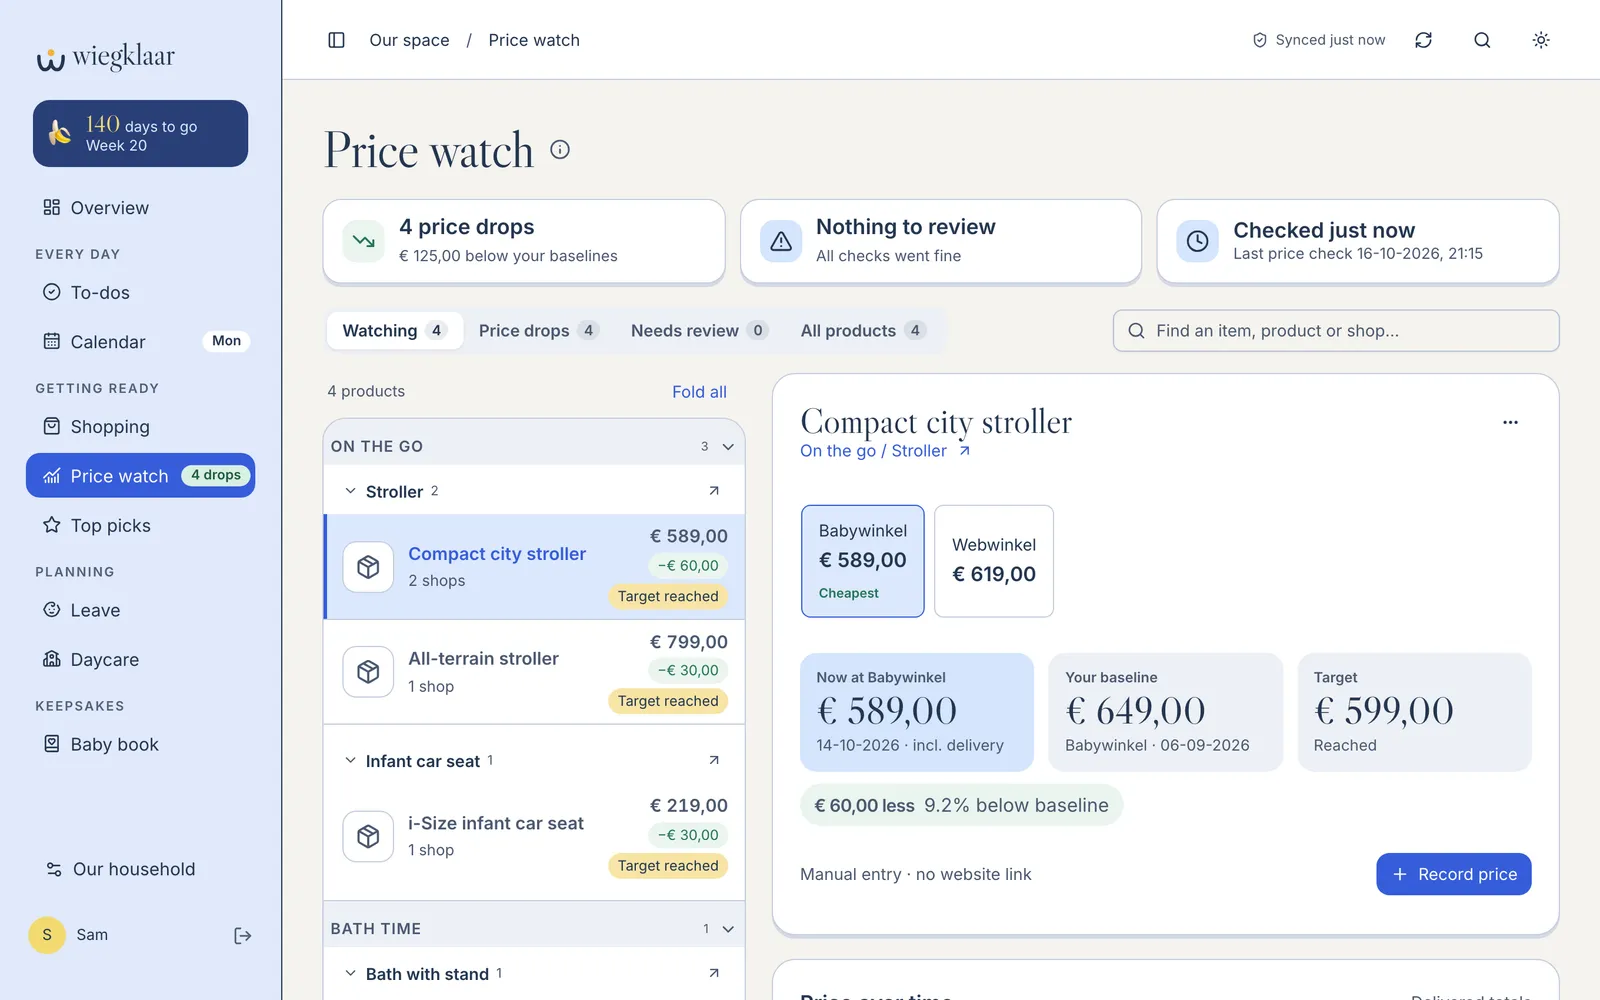The width and height of the screenshot is (1600, 1000).
Task: Click info icon next to Price watch title
Action: [x=560, y=150]
